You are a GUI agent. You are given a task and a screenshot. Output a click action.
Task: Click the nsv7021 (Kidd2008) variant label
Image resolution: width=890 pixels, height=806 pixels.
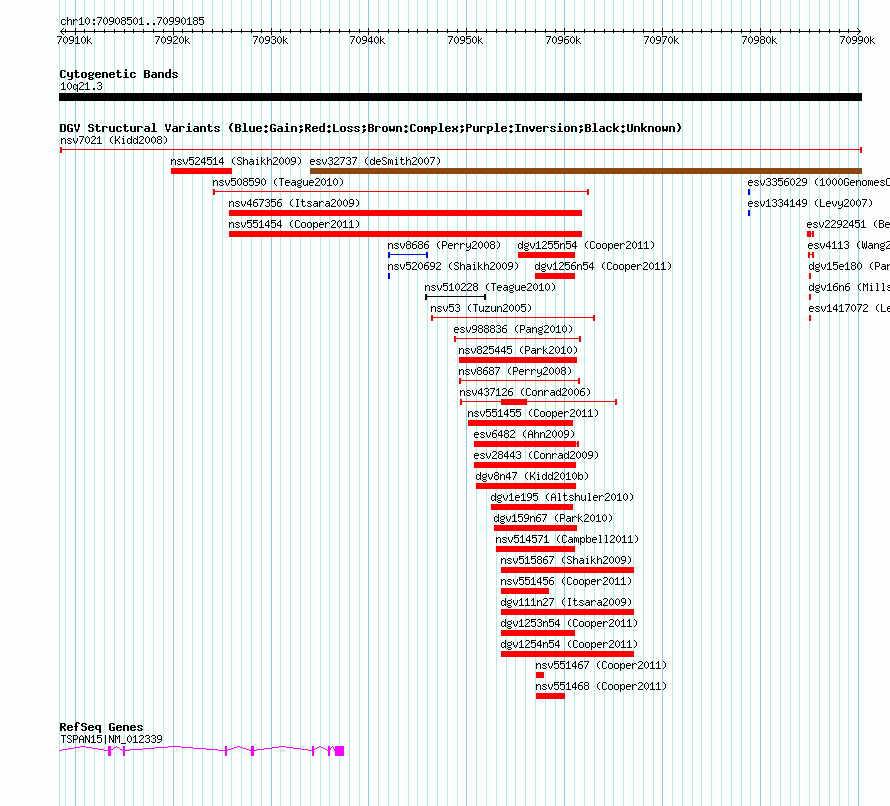[x=114, y=140]
